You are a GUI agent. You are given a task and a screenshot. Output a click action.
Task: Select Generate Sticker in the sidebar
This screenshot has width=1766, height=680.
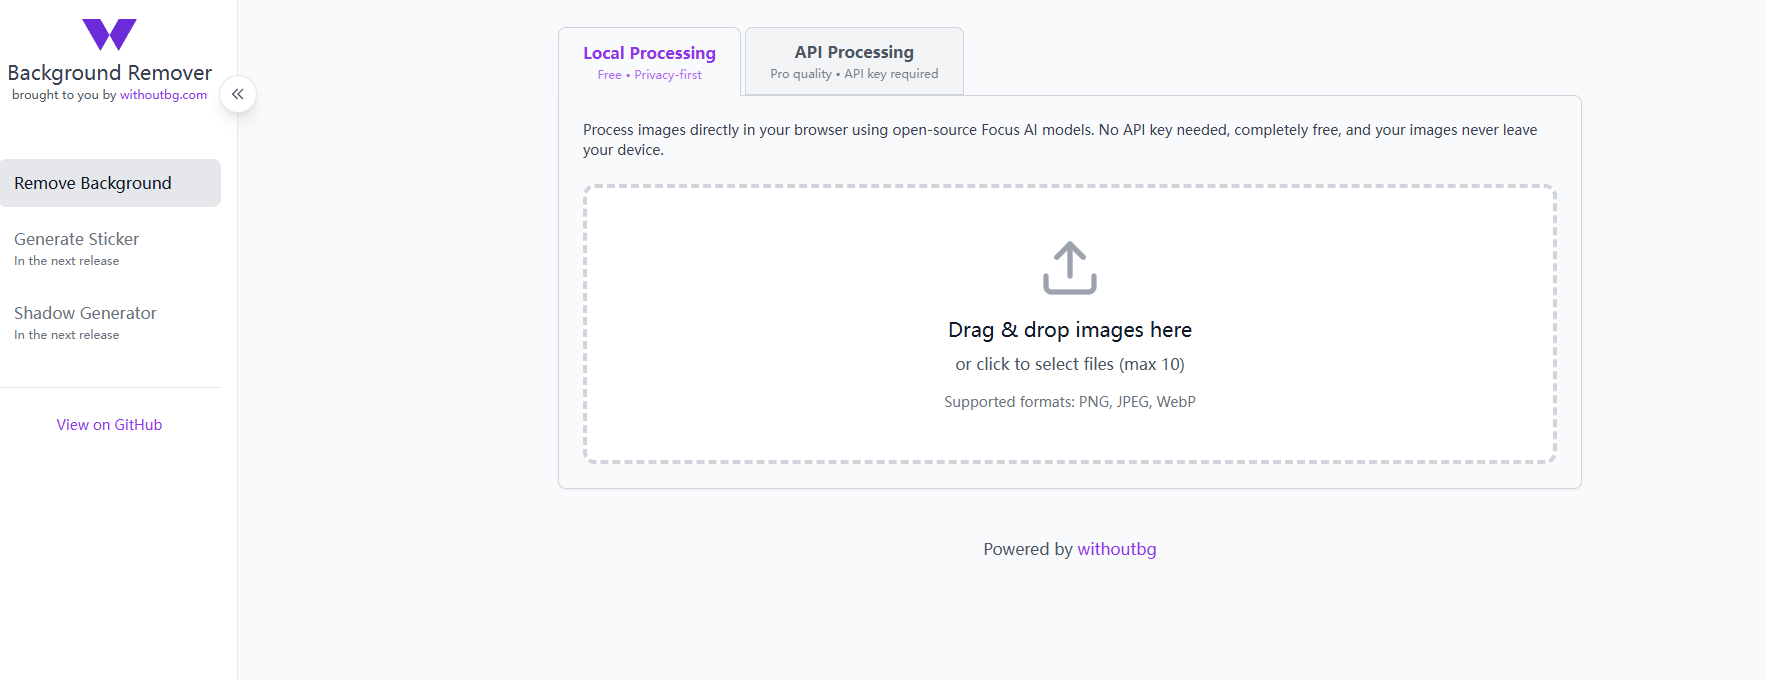[77, 239]
